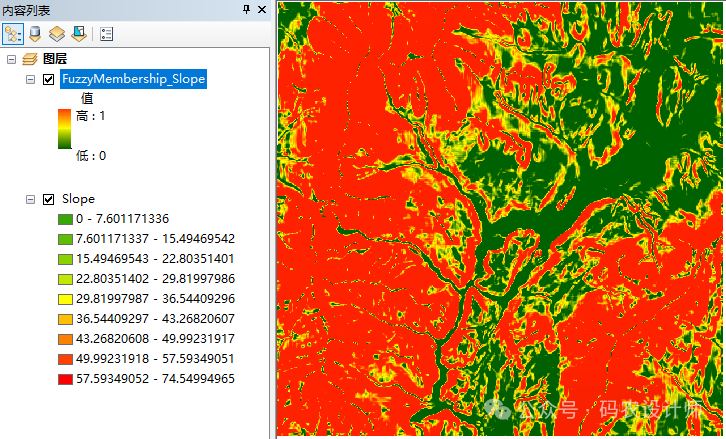Click the 0 - 7.601171336 green swatch

point(66,219)
